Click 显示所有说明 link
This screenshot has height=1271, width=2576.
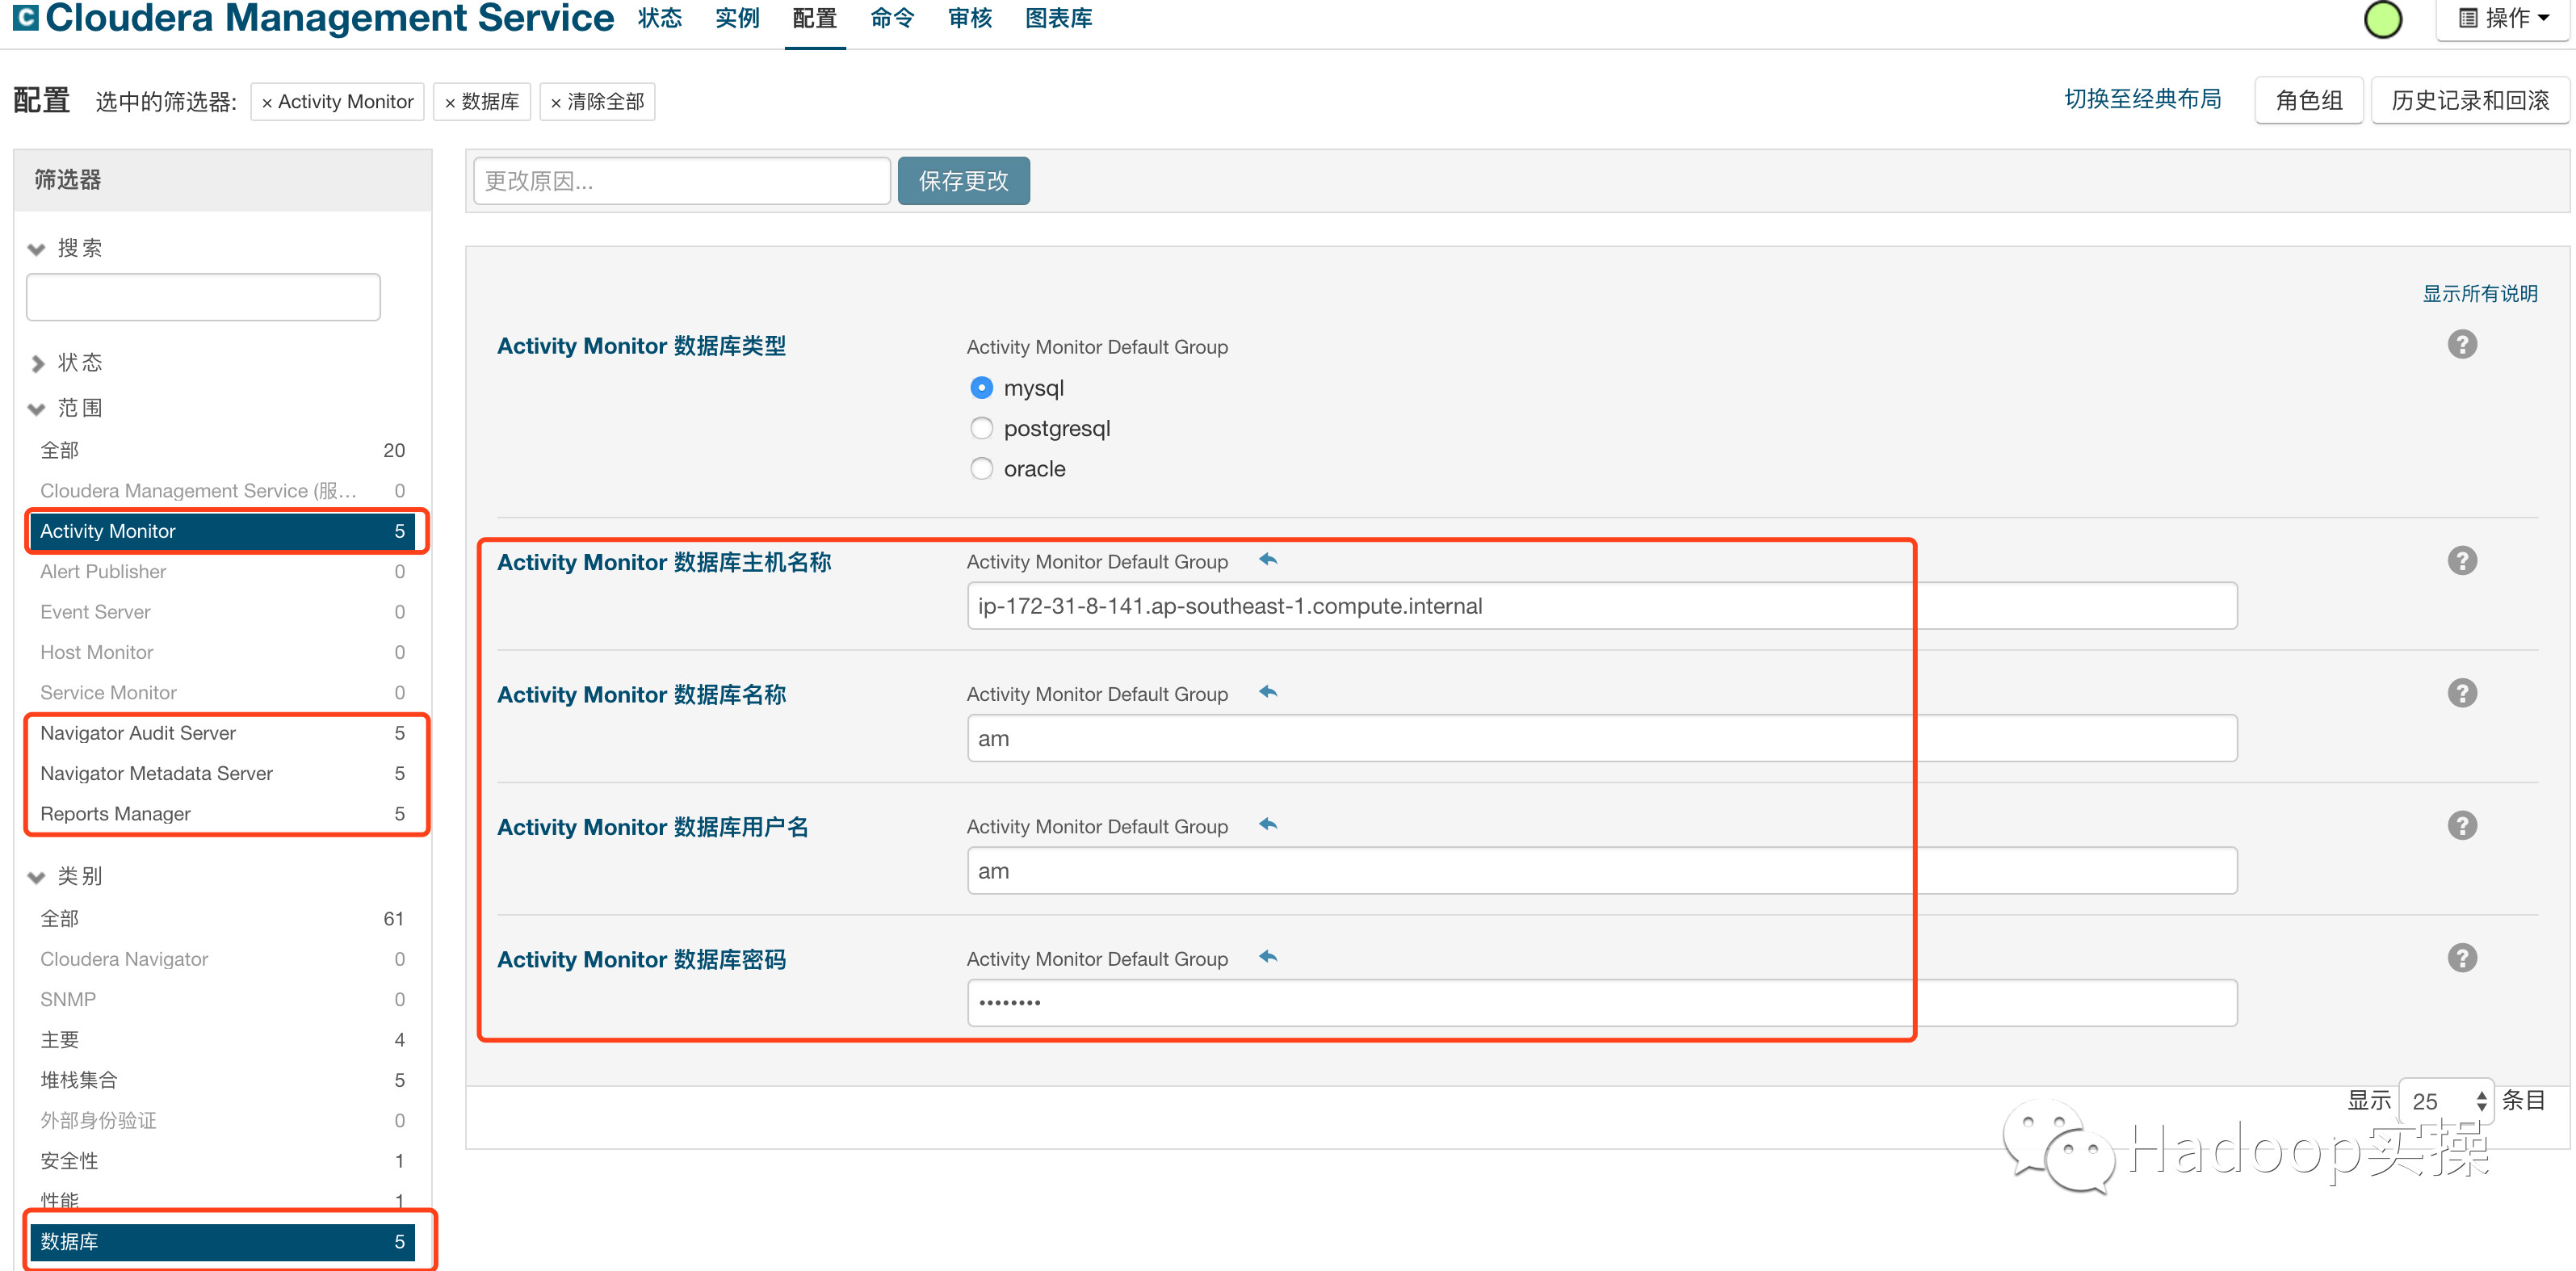[2480, 294]
